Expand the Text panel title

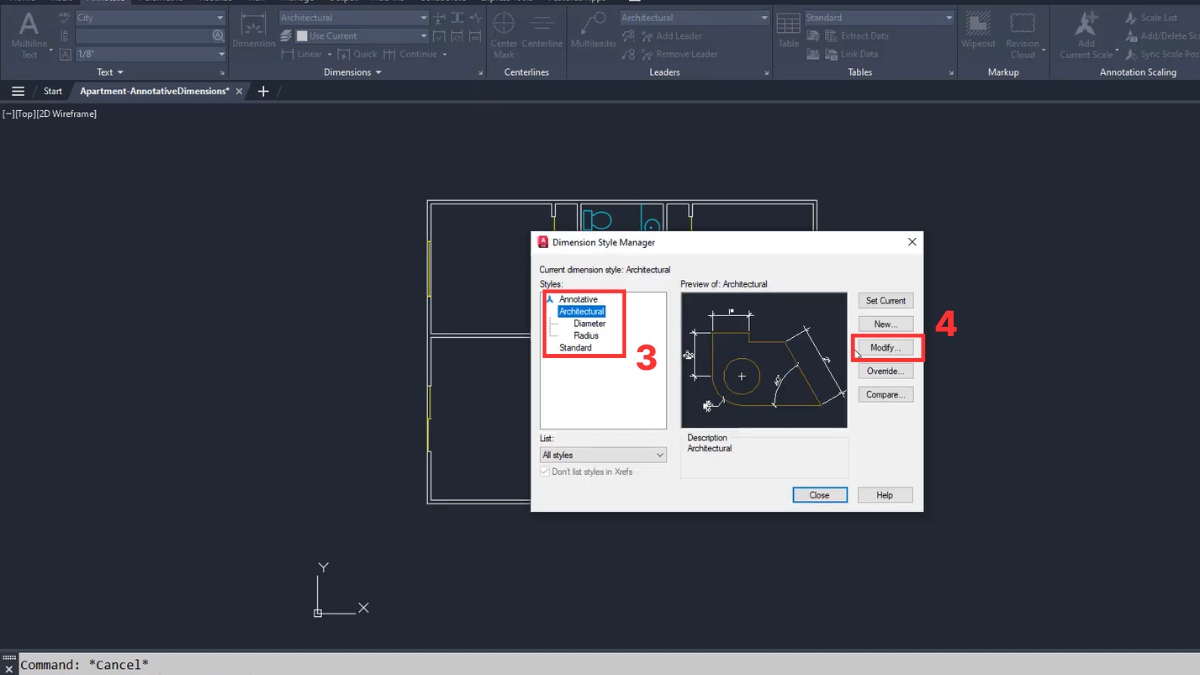click(110, 72)
